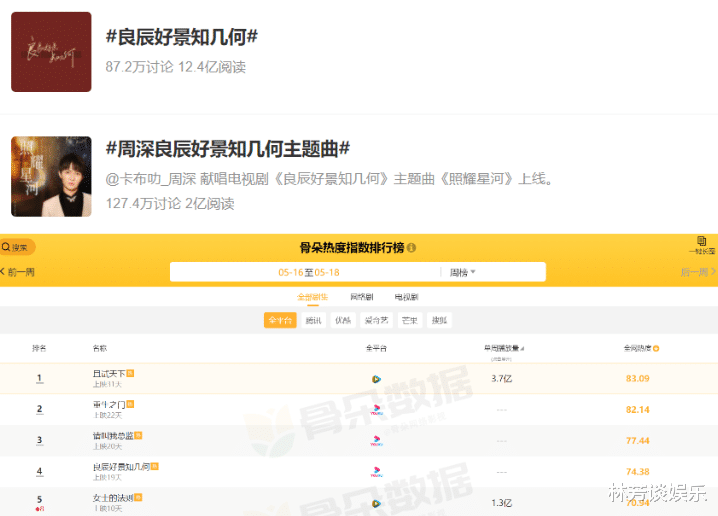Click the 3.7亿 play count
Screen dimensions: 718x516
click(x=501, y=379)
